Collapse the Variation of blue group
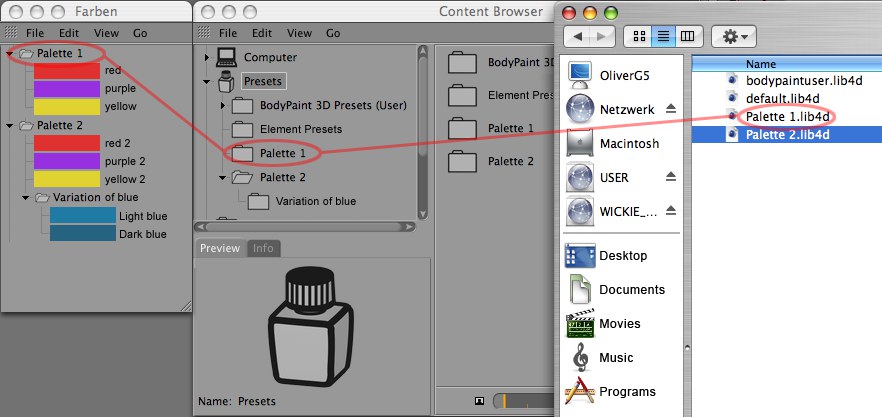This screenshot has width=882, height=417. (26, 198)
